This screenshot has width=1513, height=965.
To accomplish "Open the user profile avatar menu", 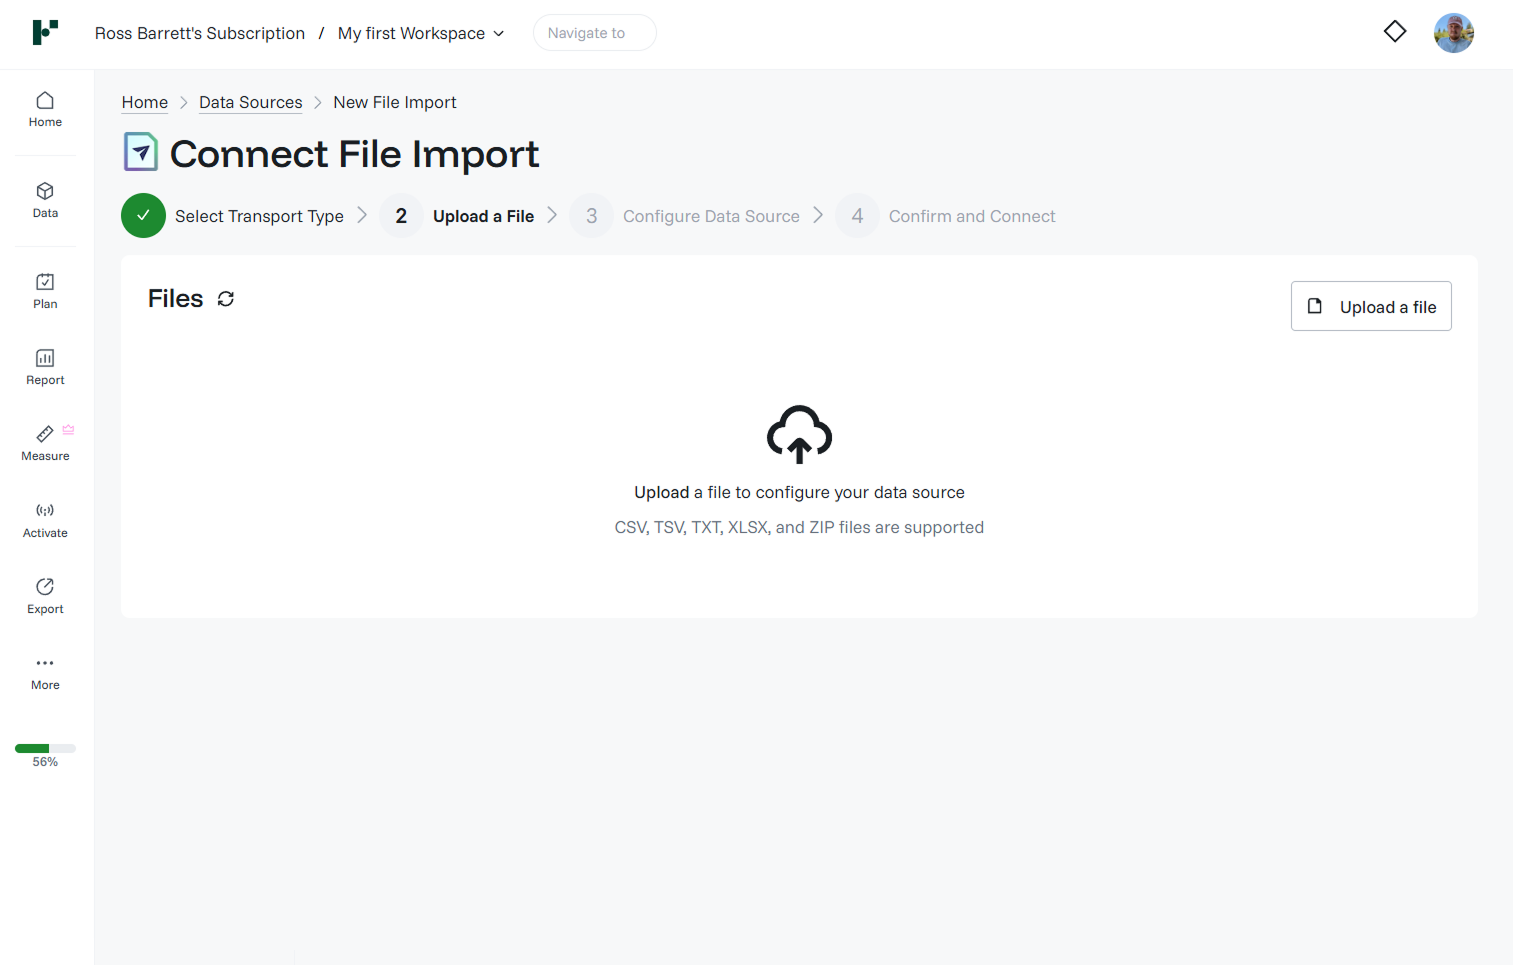I will 1454,33.
